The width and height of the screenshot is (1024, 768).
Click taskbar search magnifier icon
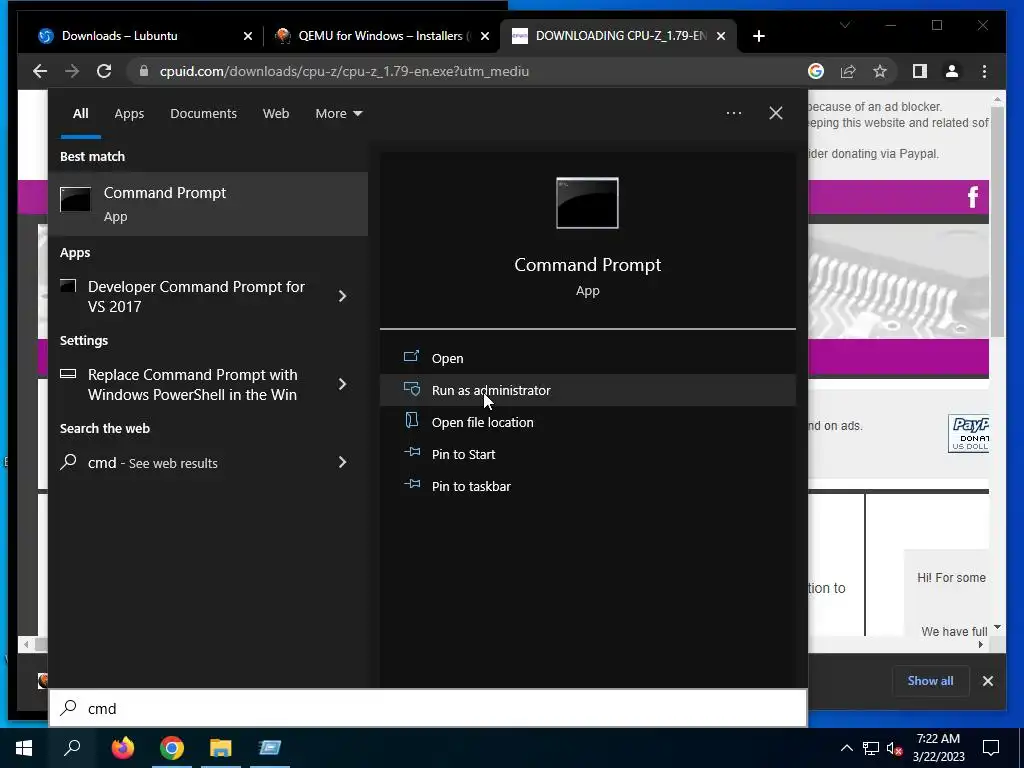(x=72, y=748)
